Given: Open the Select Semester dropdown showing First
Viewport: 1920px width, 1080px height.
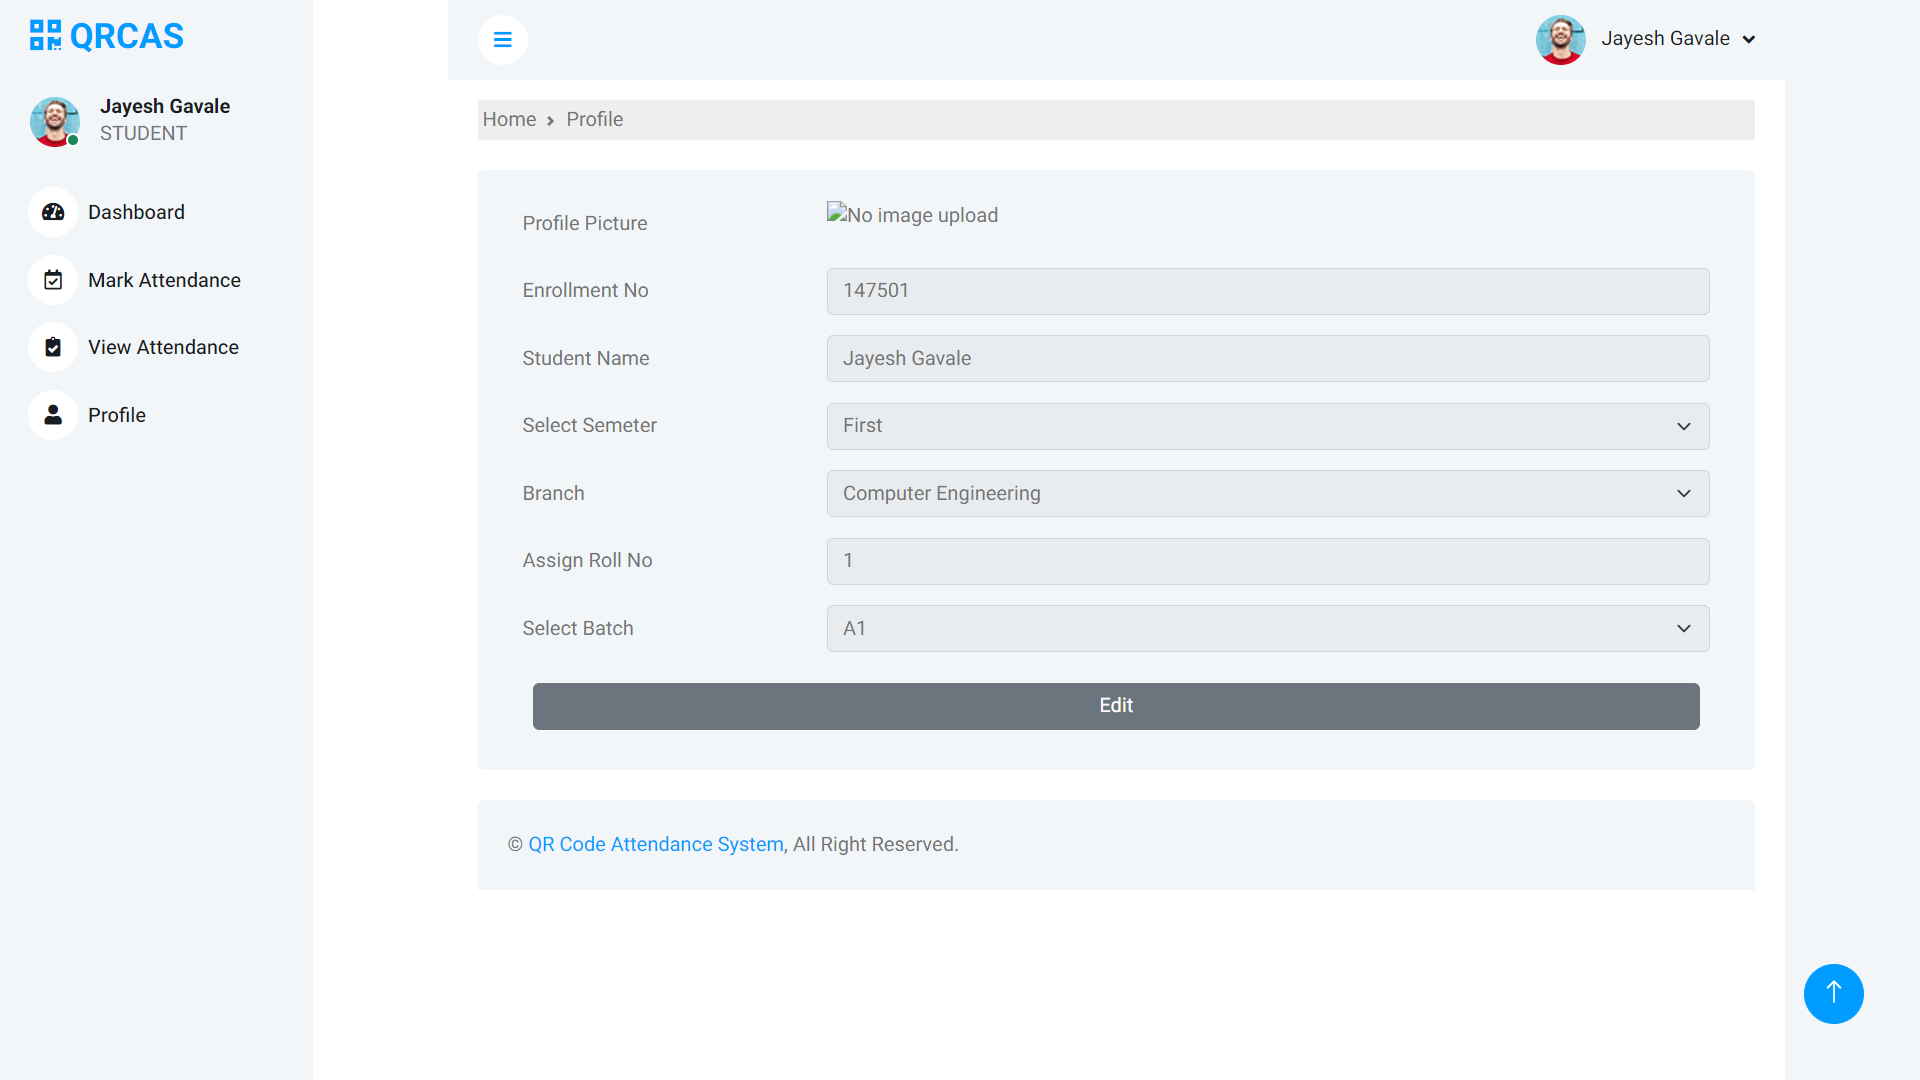Looking at the screenshot, I should pos(1268,426).
